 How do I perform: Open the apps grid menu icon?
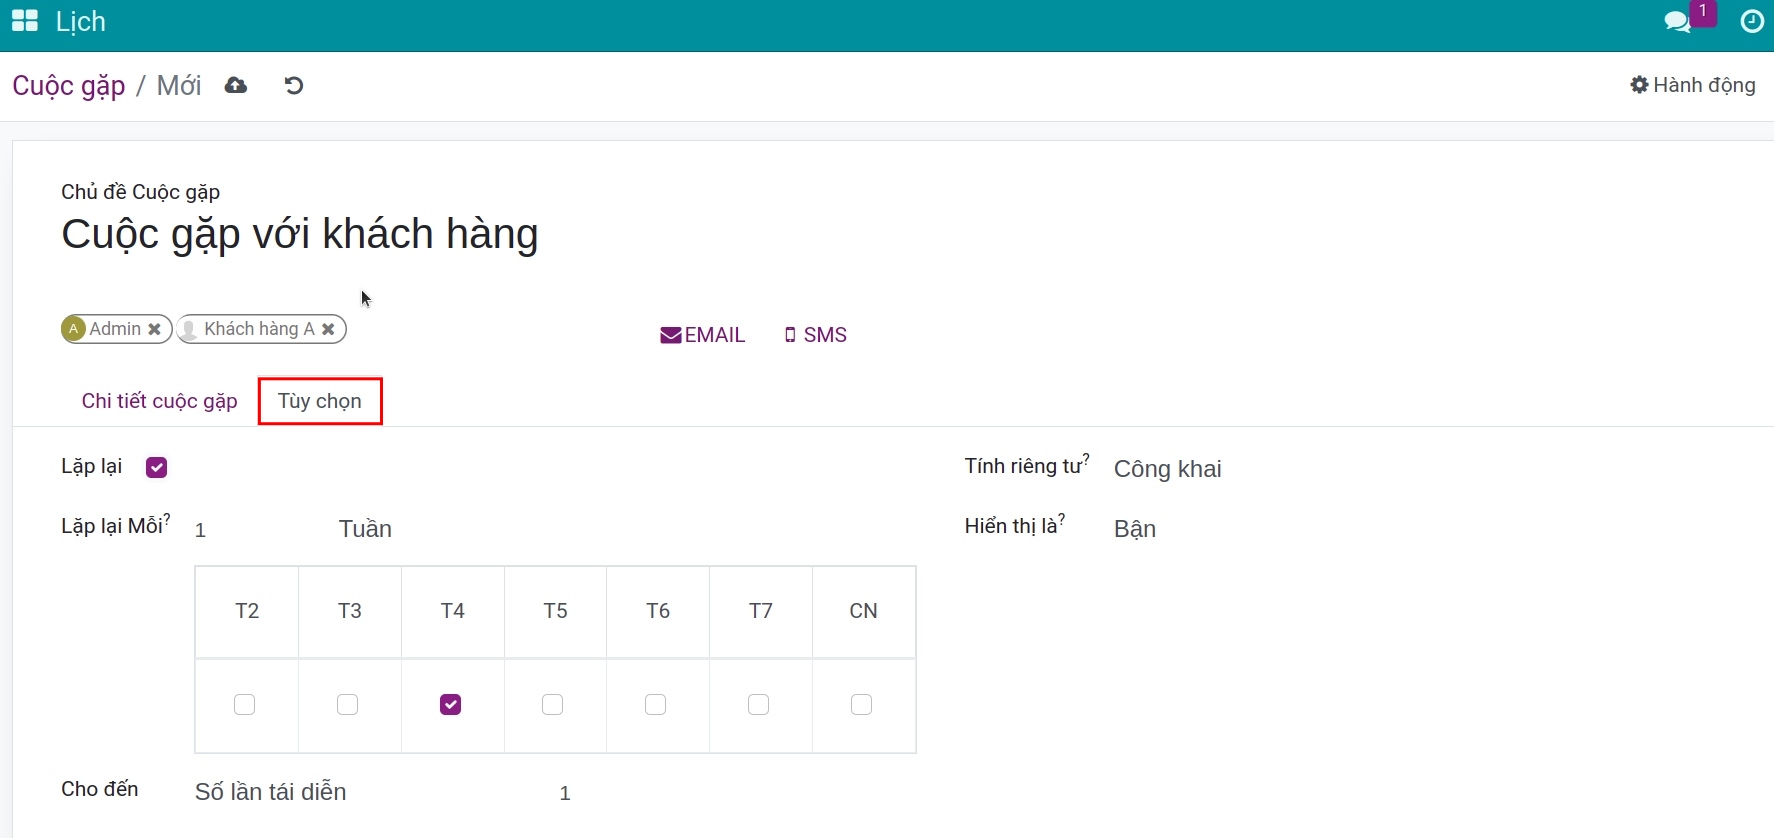pos(24,21)
